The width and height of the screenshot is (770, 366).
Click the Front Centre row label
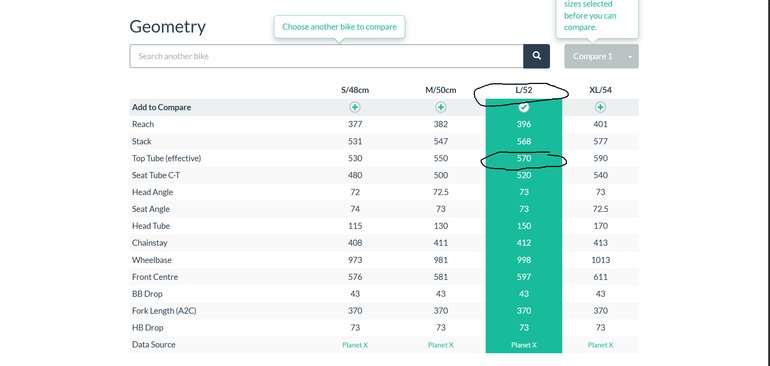click(x=155, y=277)
